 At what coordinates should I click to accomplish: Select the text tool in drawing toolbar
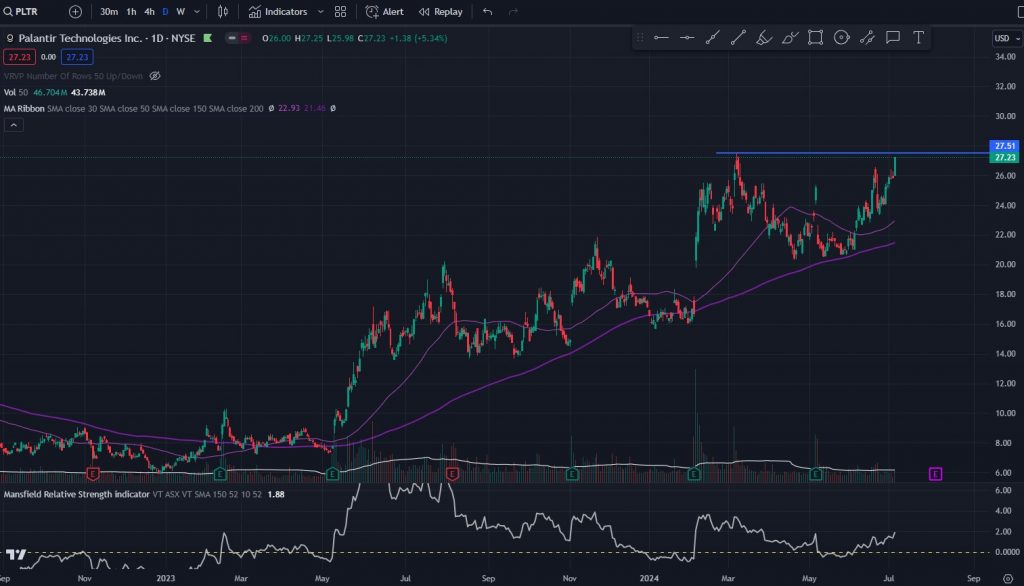coord(918,38)
